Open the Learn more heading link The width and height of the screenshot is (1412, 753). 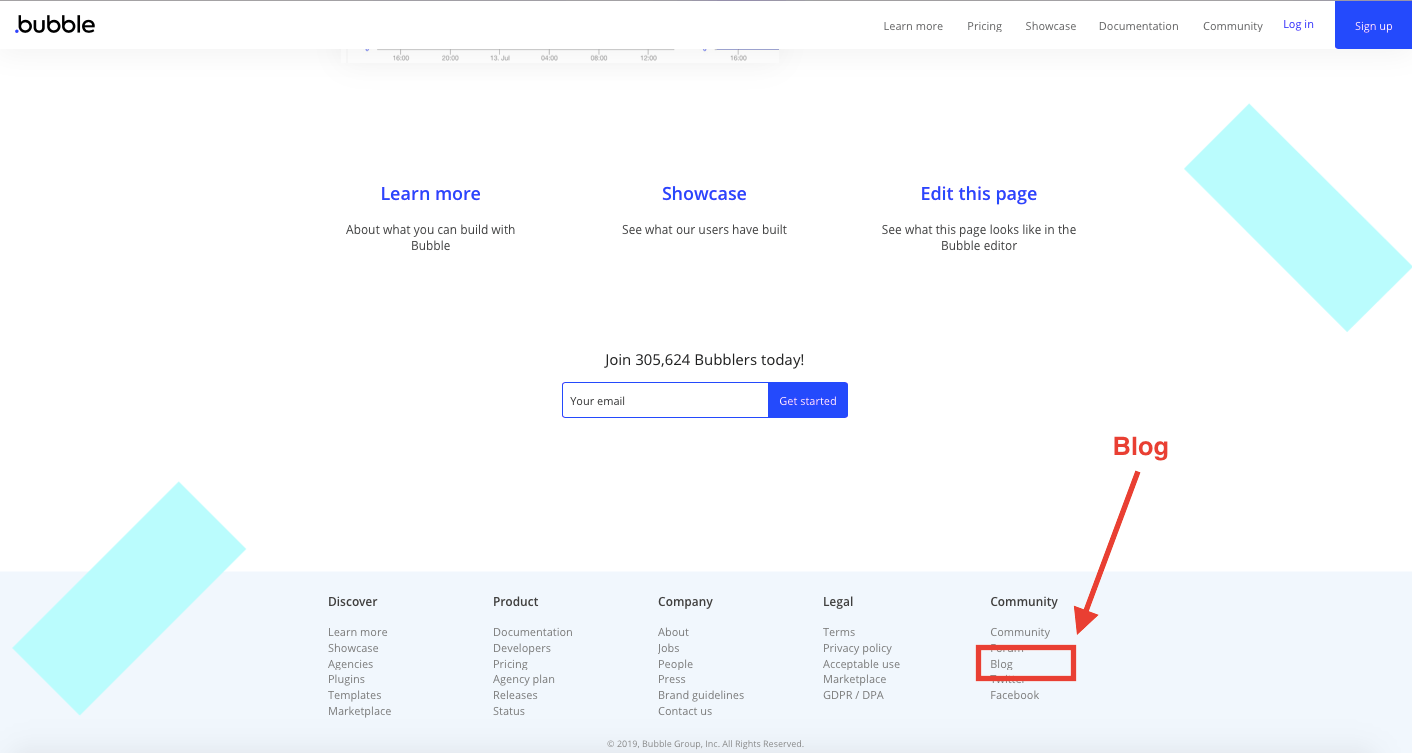click(x=430, y=193)
